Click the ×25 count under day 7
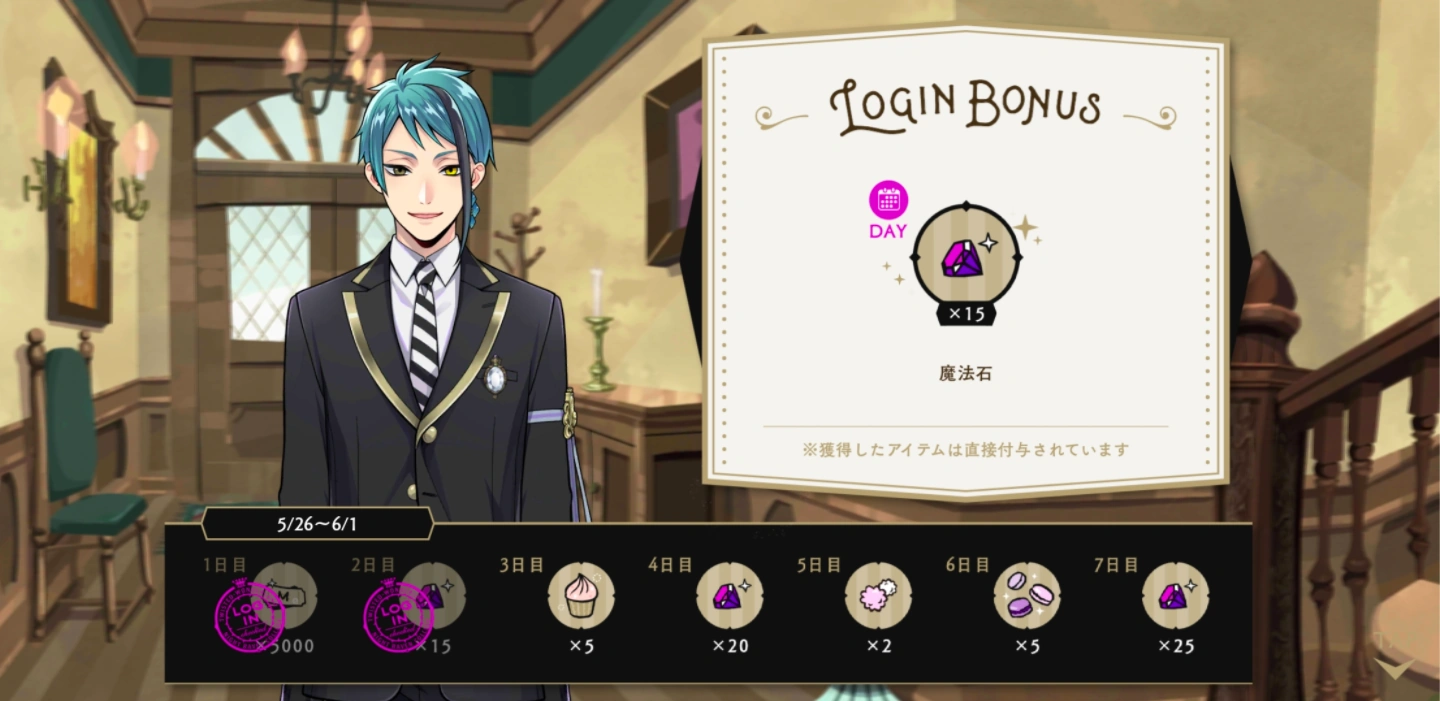 pyautogui.click(x=1176, y=646)
